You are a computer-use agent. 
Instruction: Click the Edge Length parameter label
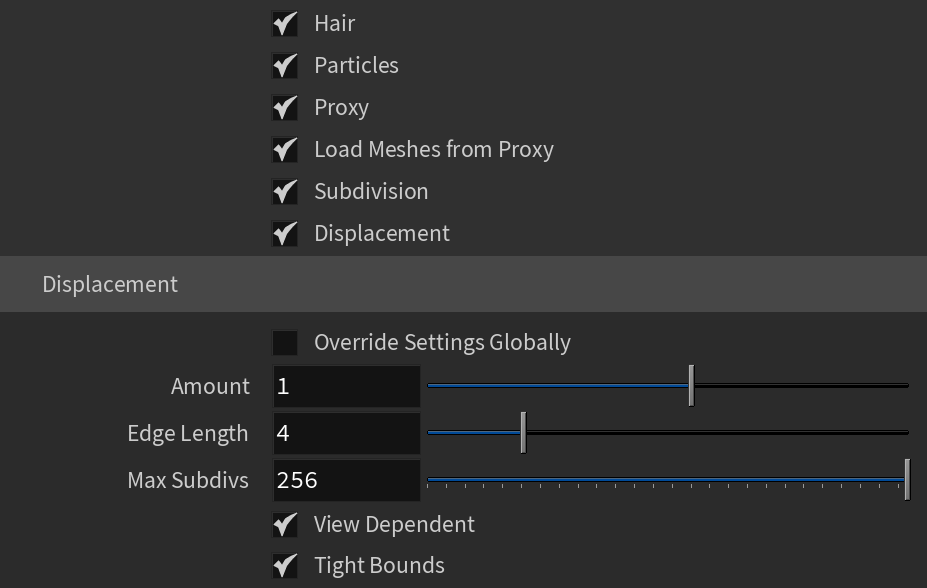187,433
